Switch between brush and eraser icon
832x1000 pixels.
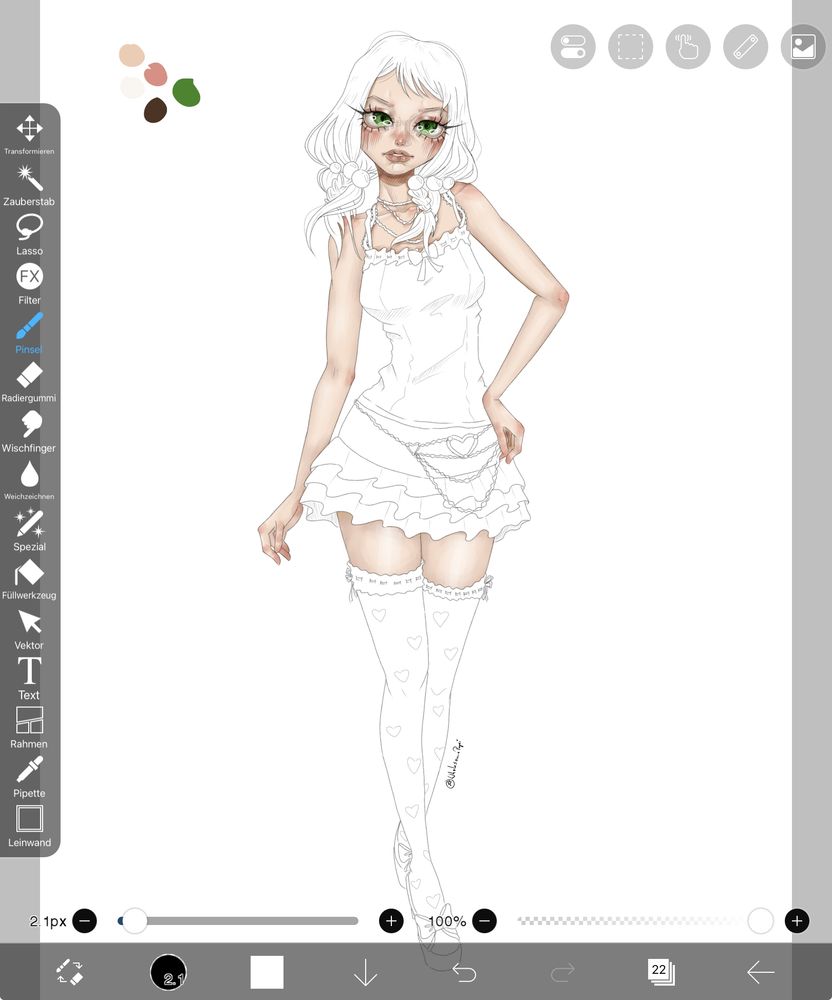(69, 972)
